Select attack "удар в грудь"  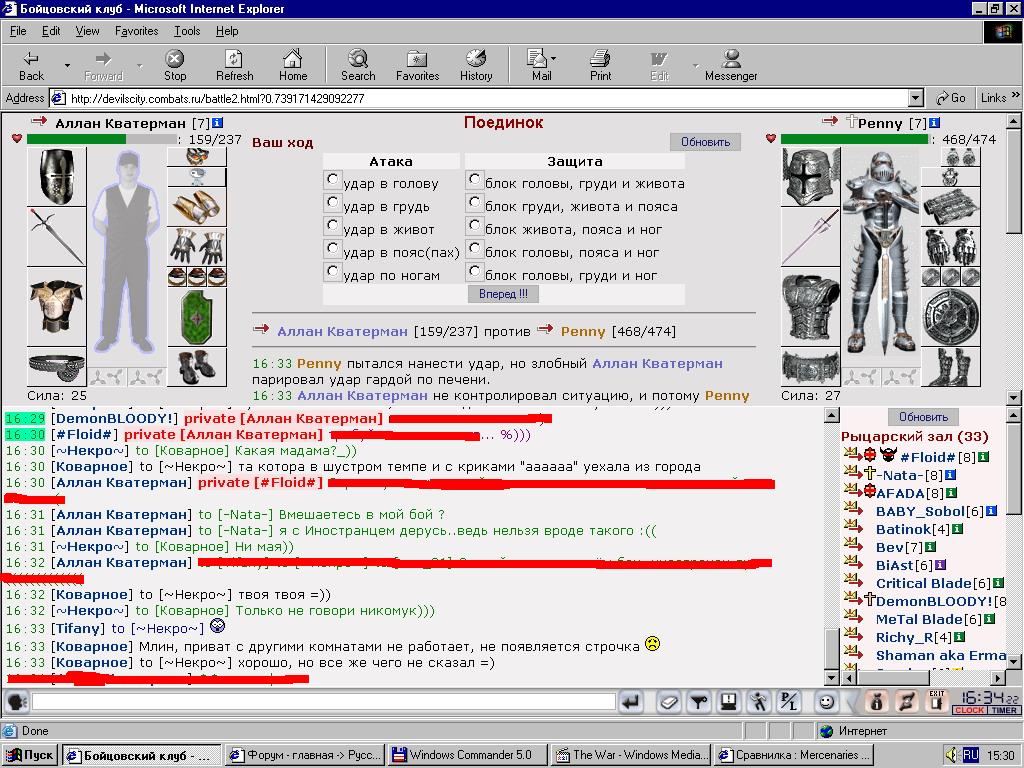[x=332, y=202]
